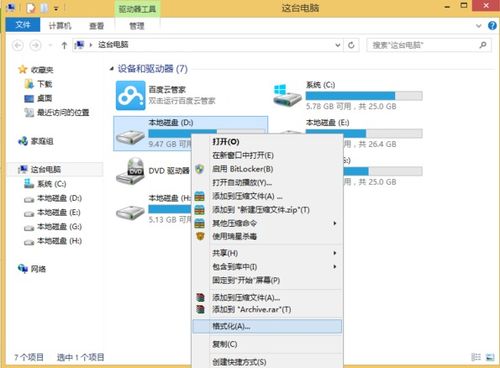Viewport: 500px width, 368px height.
Task: Switch to large icons view in status bar
Action: (490, 357)
